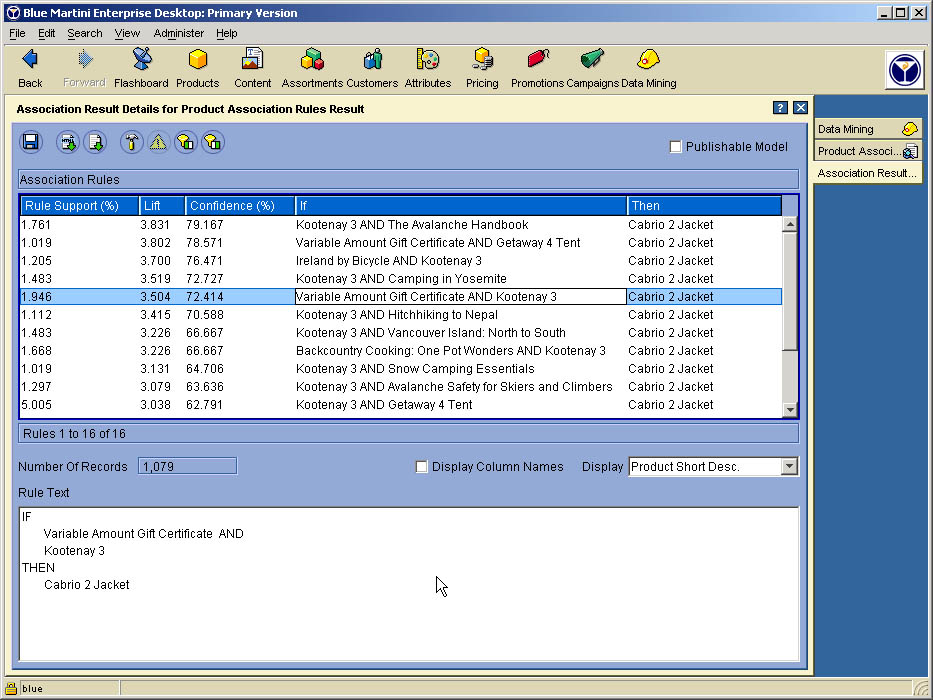
Task: Open the Pricing toolbar icon
Action: pyautogui.click(x=483, y=59)
